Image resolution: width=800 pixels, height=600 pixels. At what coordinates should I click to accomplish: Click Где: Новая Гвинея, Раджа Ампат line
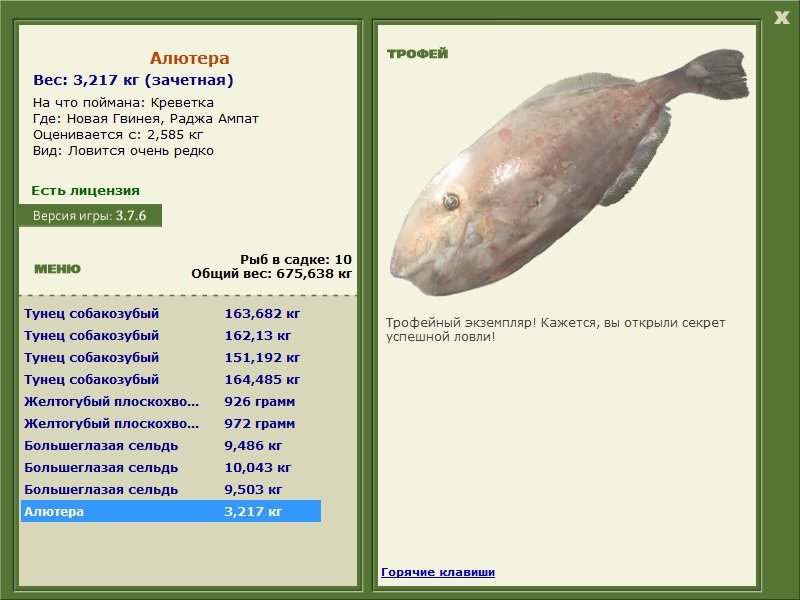145,119
